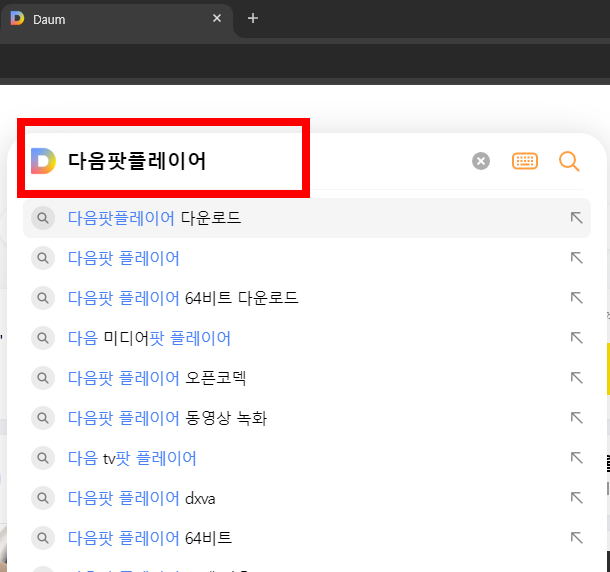The width and height of the screenshot is (610, 572).
Task: Fill arrow for the suggestion ending in 64비트
Action: pos(577,538)
